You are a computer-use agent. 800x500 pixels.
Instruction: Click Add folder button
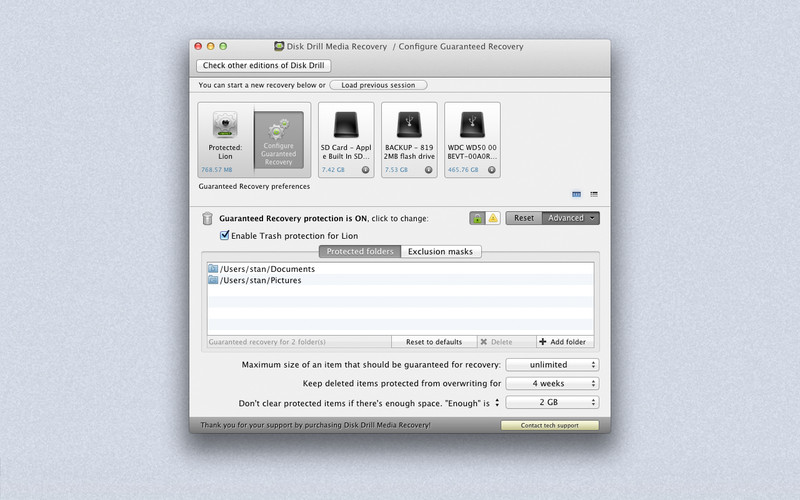(x=565, y=342)
